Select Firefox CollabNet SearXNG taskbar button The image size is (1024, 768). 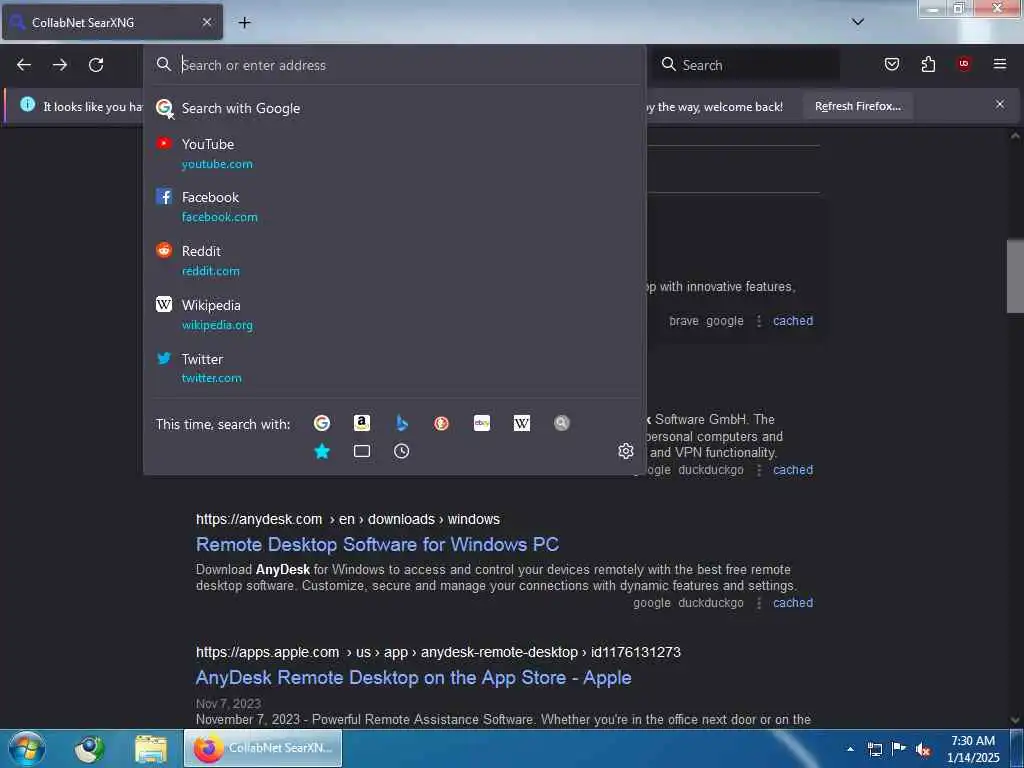click(263, 748)
